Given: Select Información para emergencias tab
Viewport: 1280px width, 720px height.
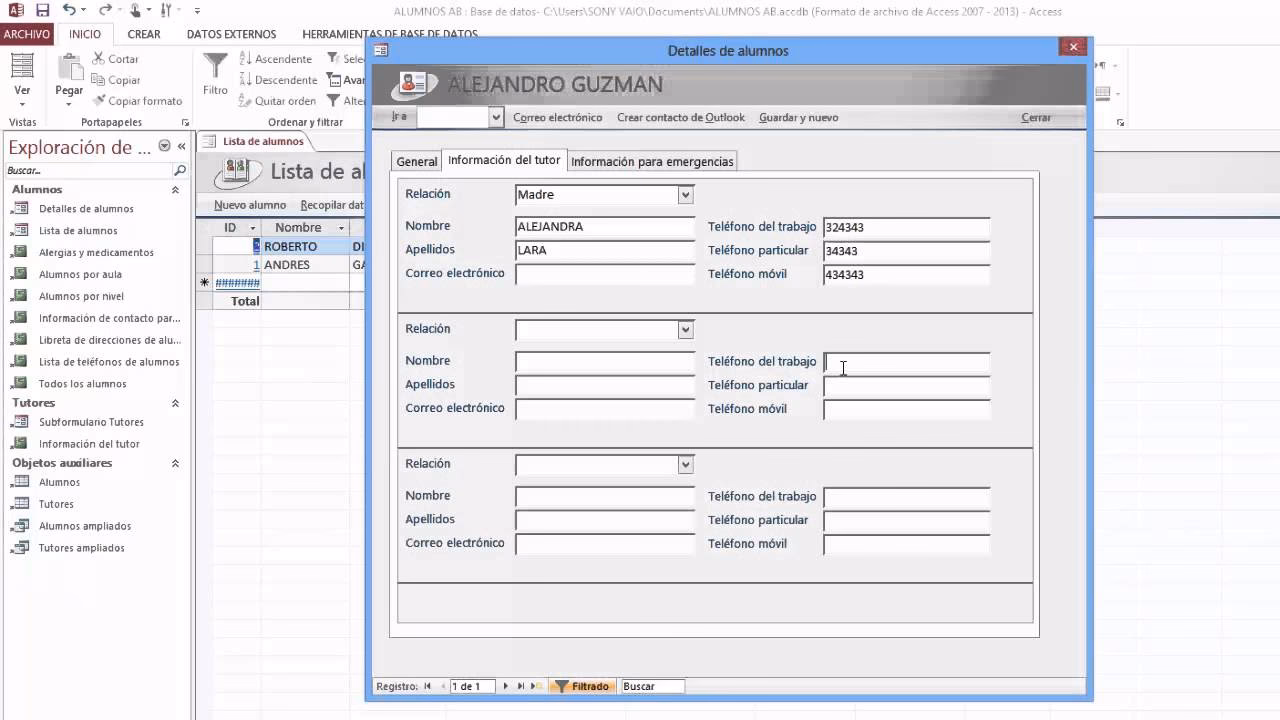Looking at the screenshot, I should tap(652, 161).
